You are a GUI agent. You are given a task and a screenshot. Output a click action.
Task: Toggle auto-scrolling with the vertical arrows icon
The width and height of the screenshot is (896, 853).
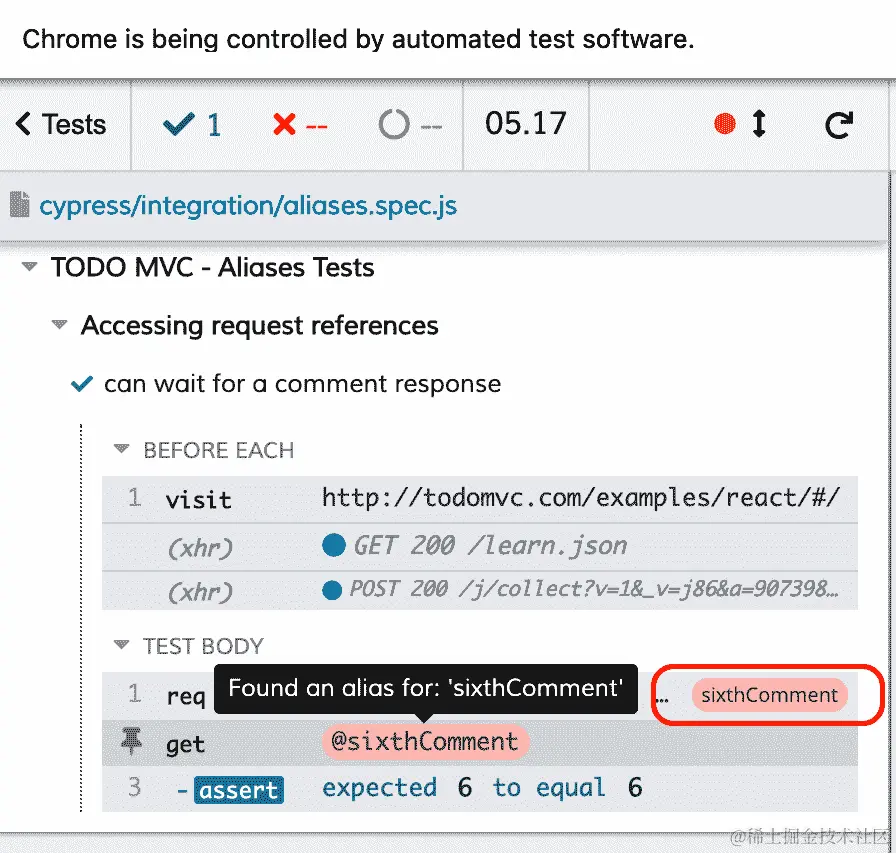coord(759,124)
